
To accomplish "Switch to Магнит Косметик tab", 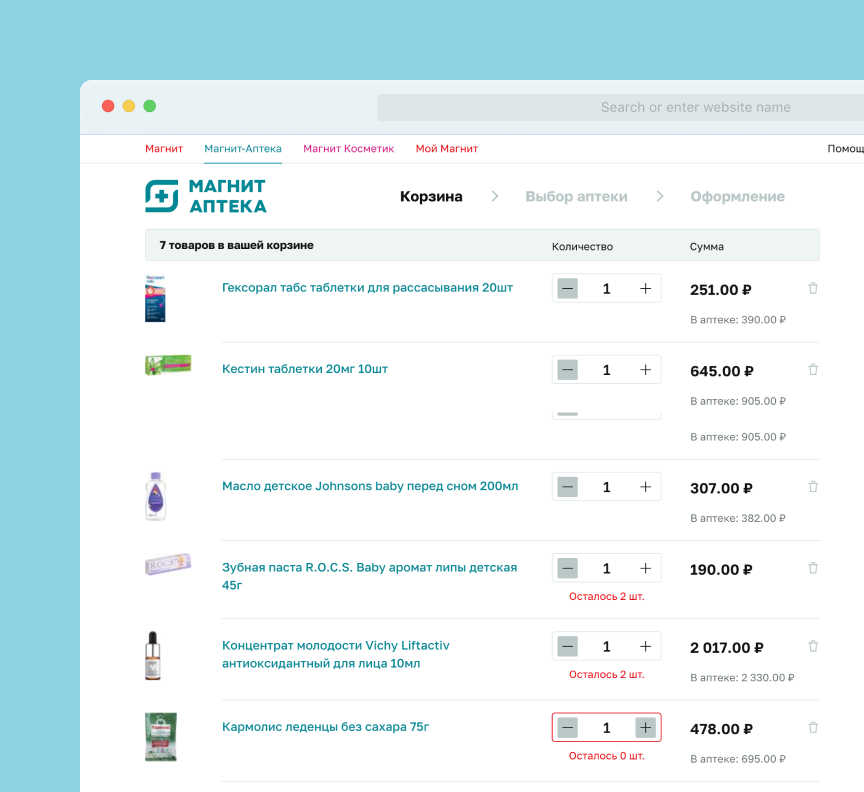I will [348, 149].
